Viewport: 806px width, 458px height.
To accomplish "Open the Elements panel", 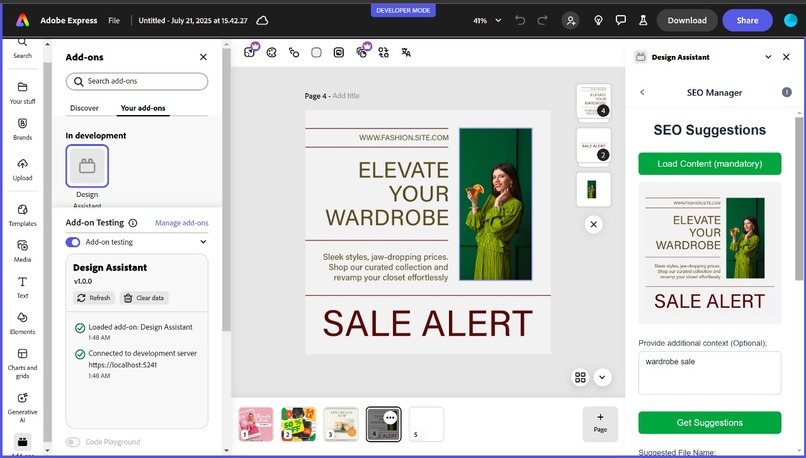I will (x=22, y=323).
